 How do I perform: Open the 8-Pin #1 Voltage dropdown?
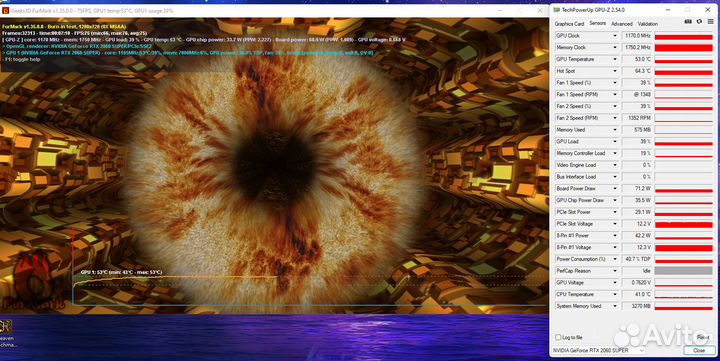click(x=615, y=247)
